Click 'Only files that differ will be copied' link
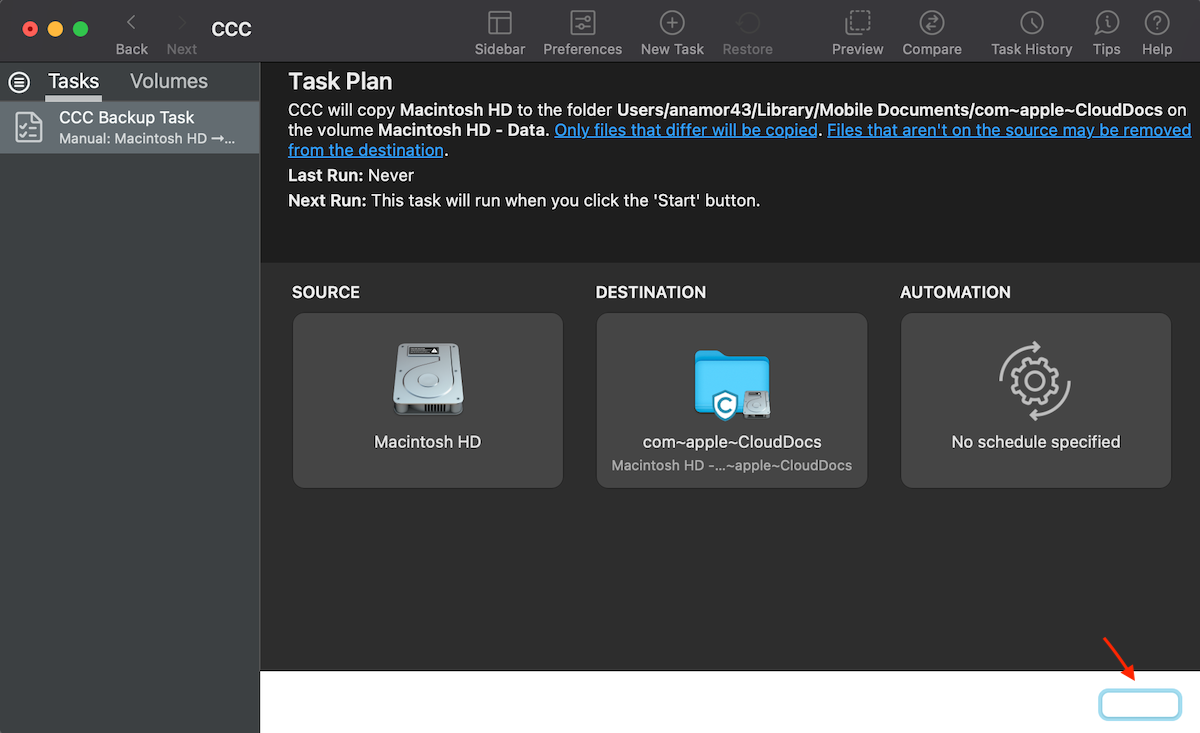 [x=686, y=130]
